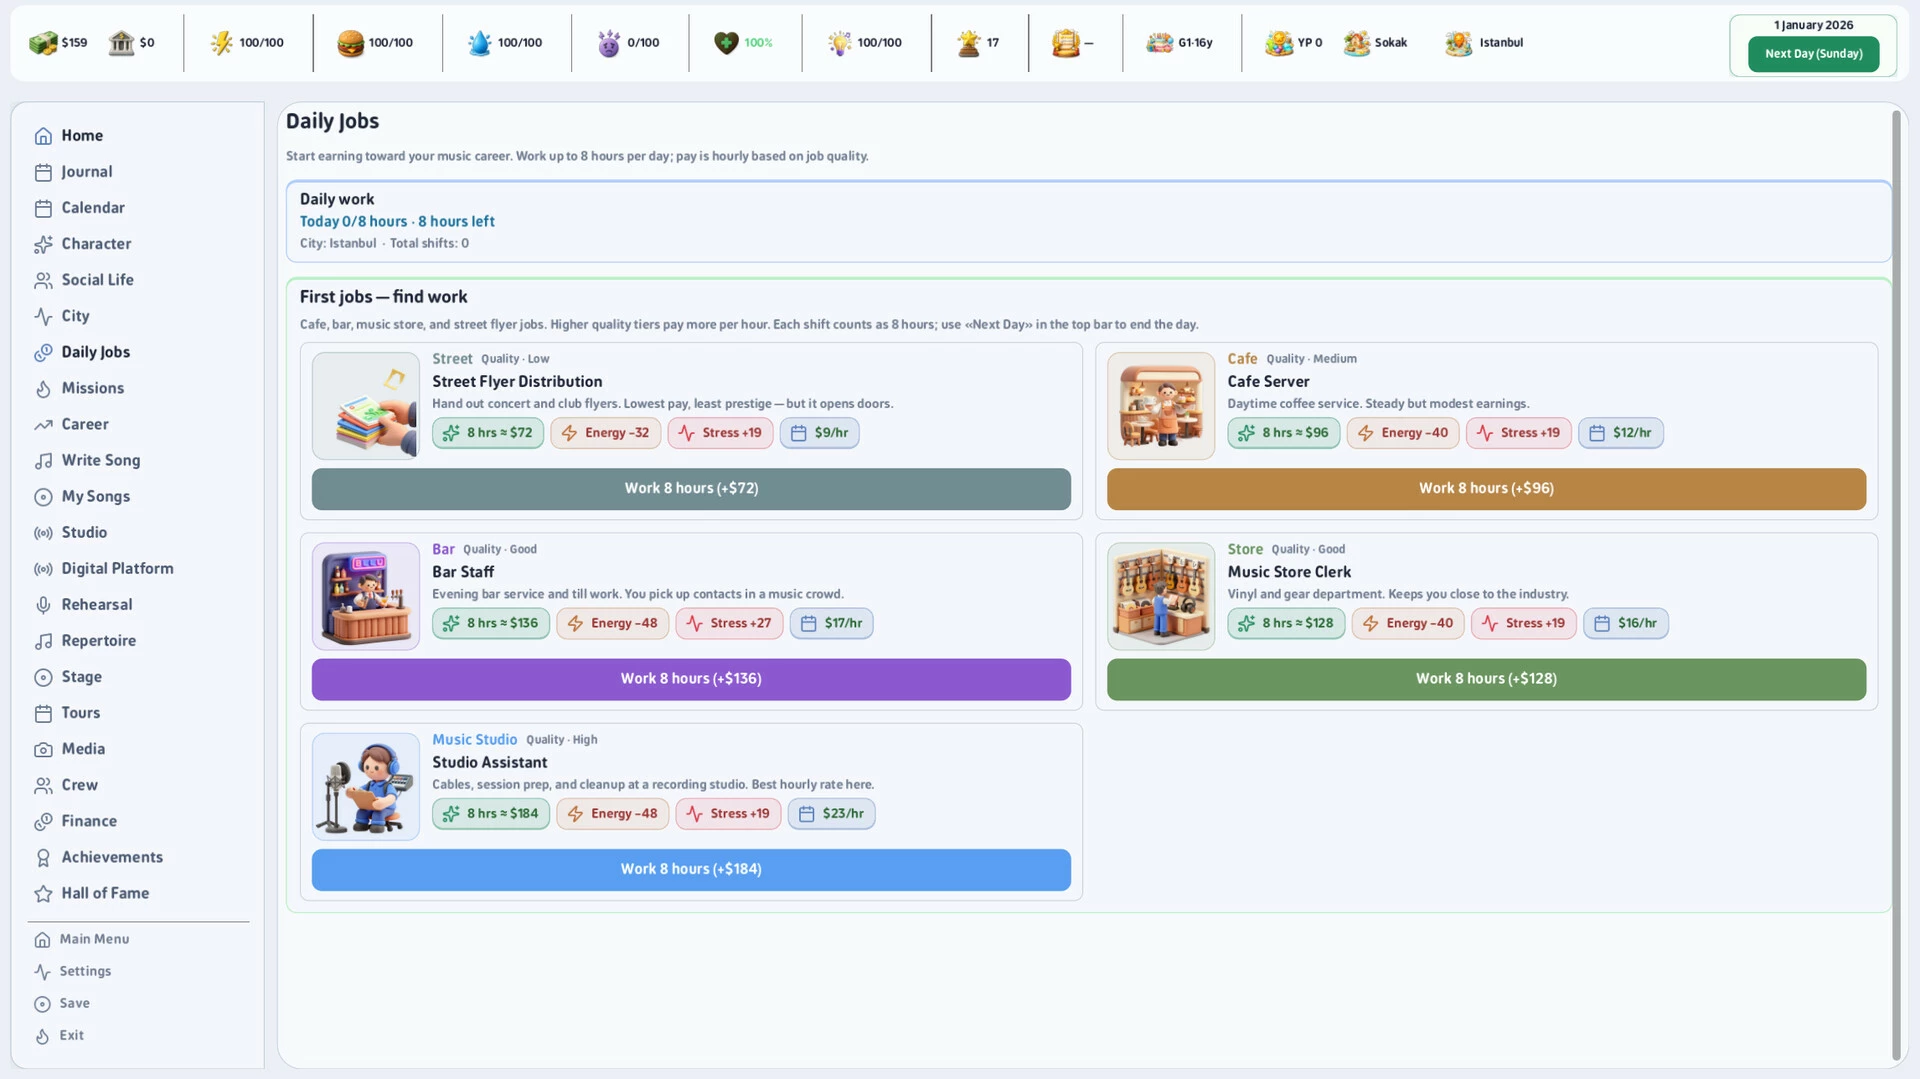Click the cash money icon in top bar

tap(43, 43)
